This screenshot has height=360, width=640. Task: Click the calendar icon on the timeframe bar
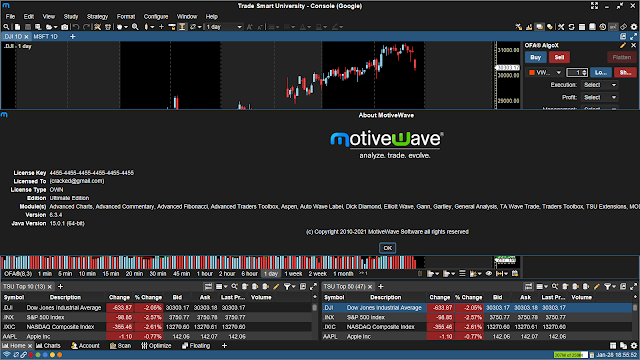point(515,273)
